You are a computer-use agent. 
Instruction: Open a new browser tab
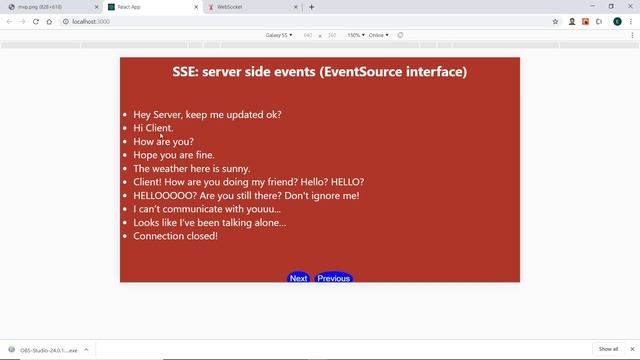pos(311,7)
